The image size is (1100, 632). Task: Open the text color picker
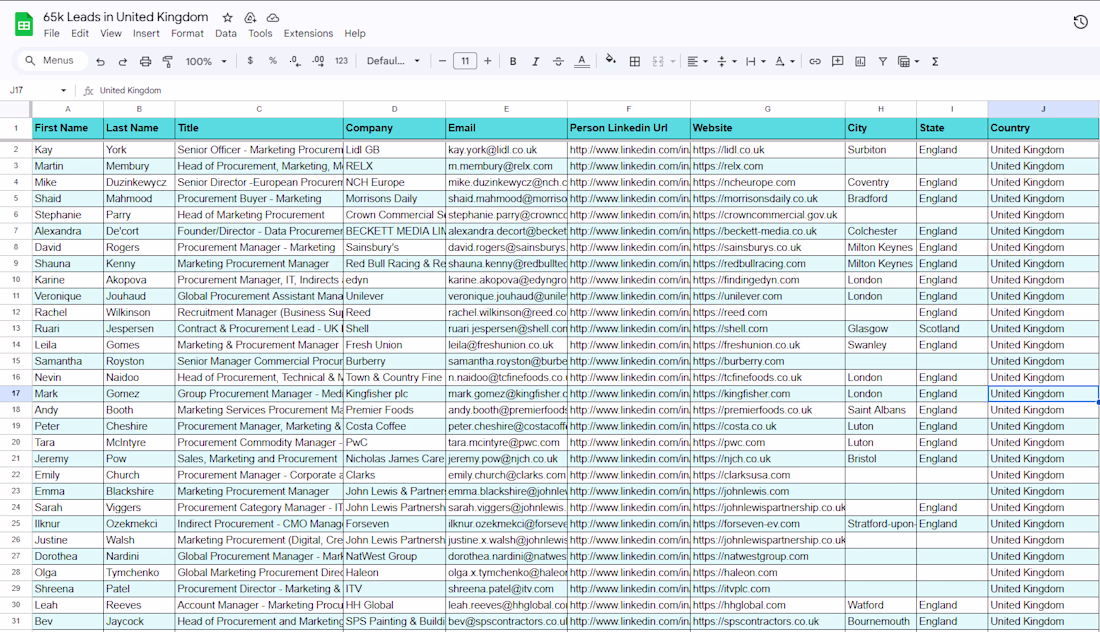pos(582,62)
